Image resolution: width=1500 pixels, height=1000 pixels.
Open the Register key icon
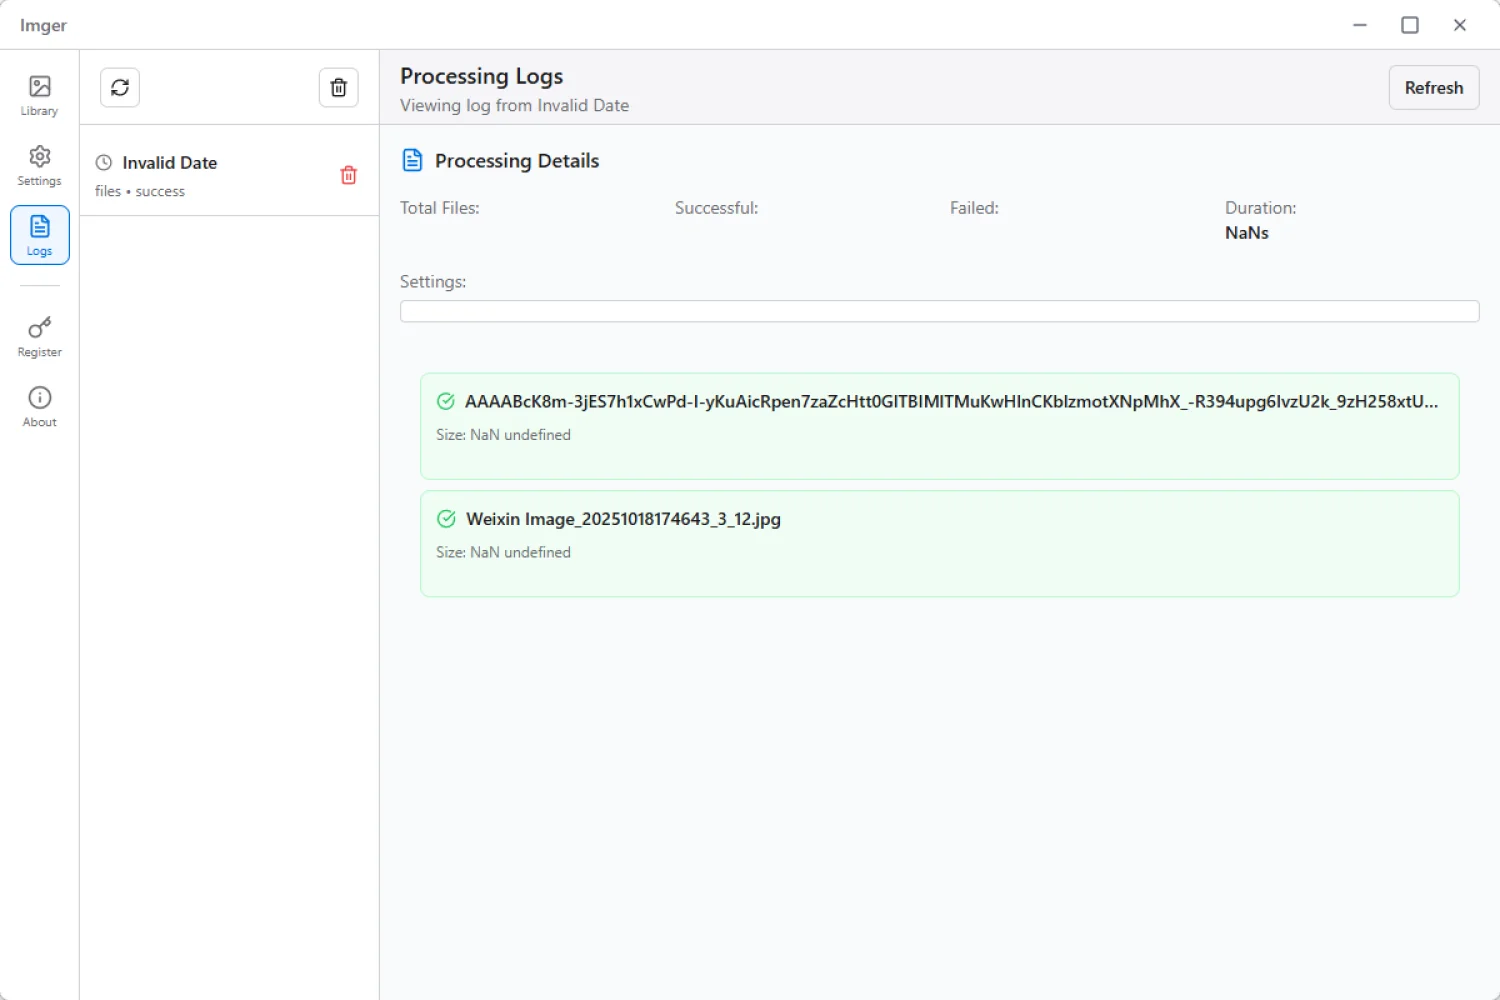(40, 337)
